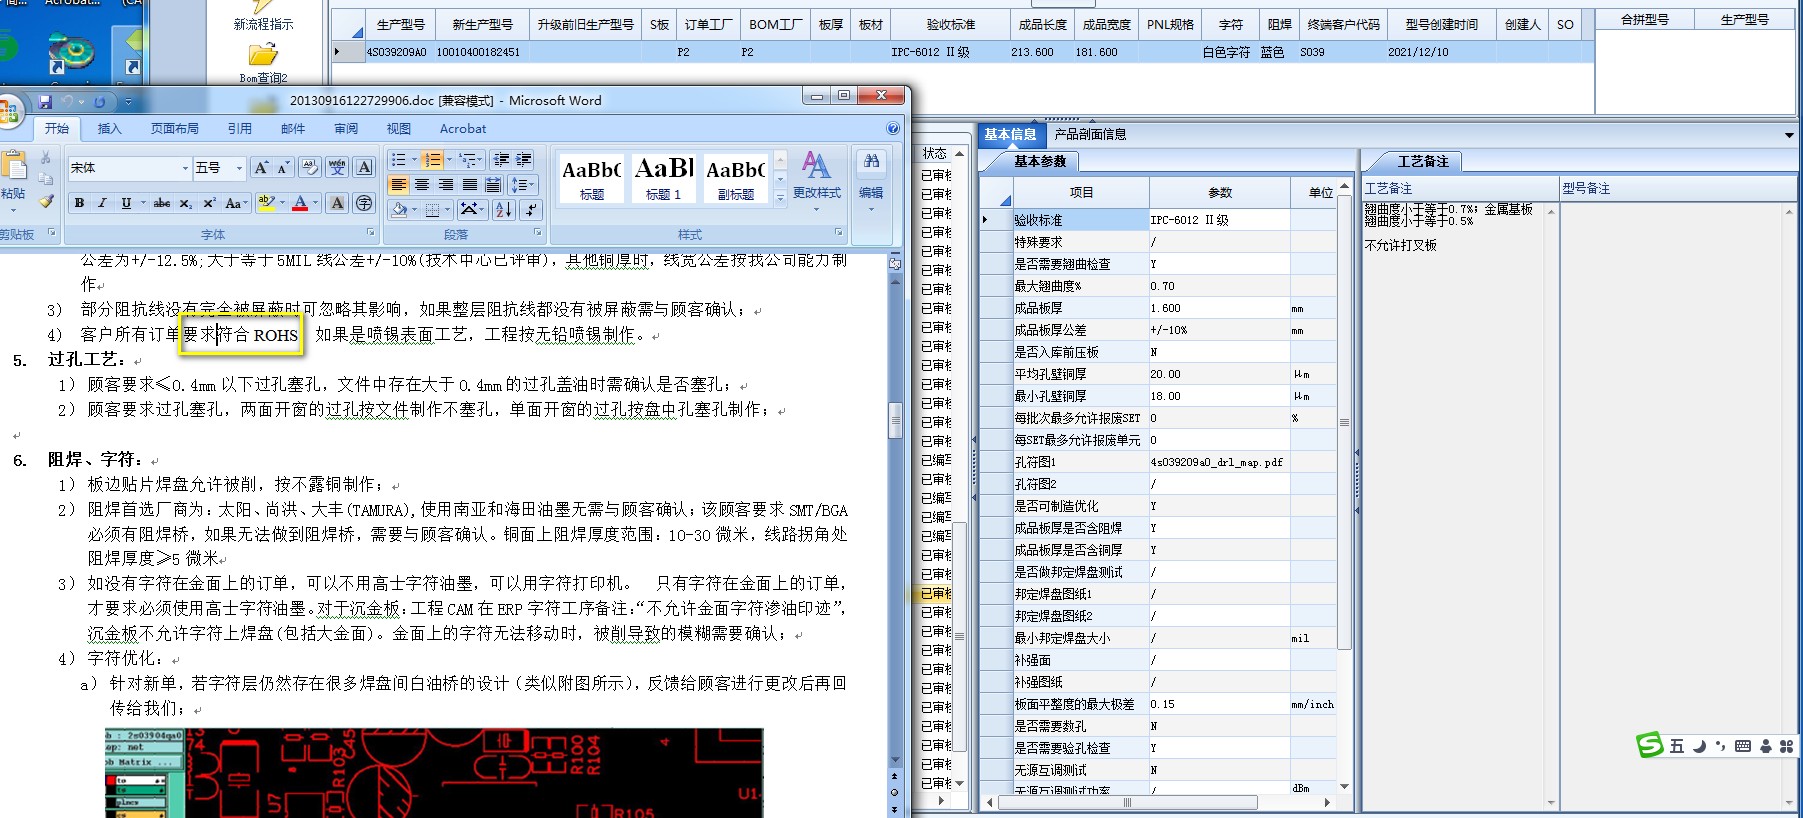This screenshot has height=818, width=1803.
Task: Open 段落 paragraph dialog launcher
Action: (x=538, y=232)
